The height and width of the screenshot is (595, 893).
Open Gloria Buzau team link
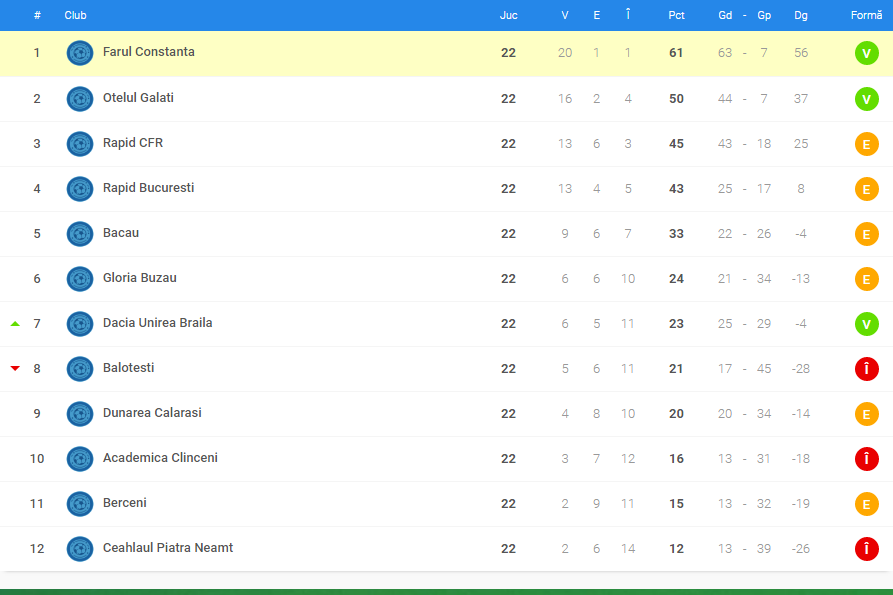click(x=140, y=278)
